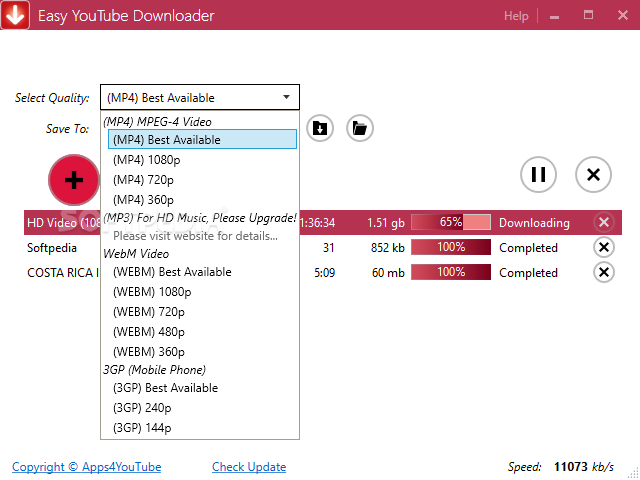Click the Downloading status text
The width and height of the screenshot is (640, 480).
534,223
